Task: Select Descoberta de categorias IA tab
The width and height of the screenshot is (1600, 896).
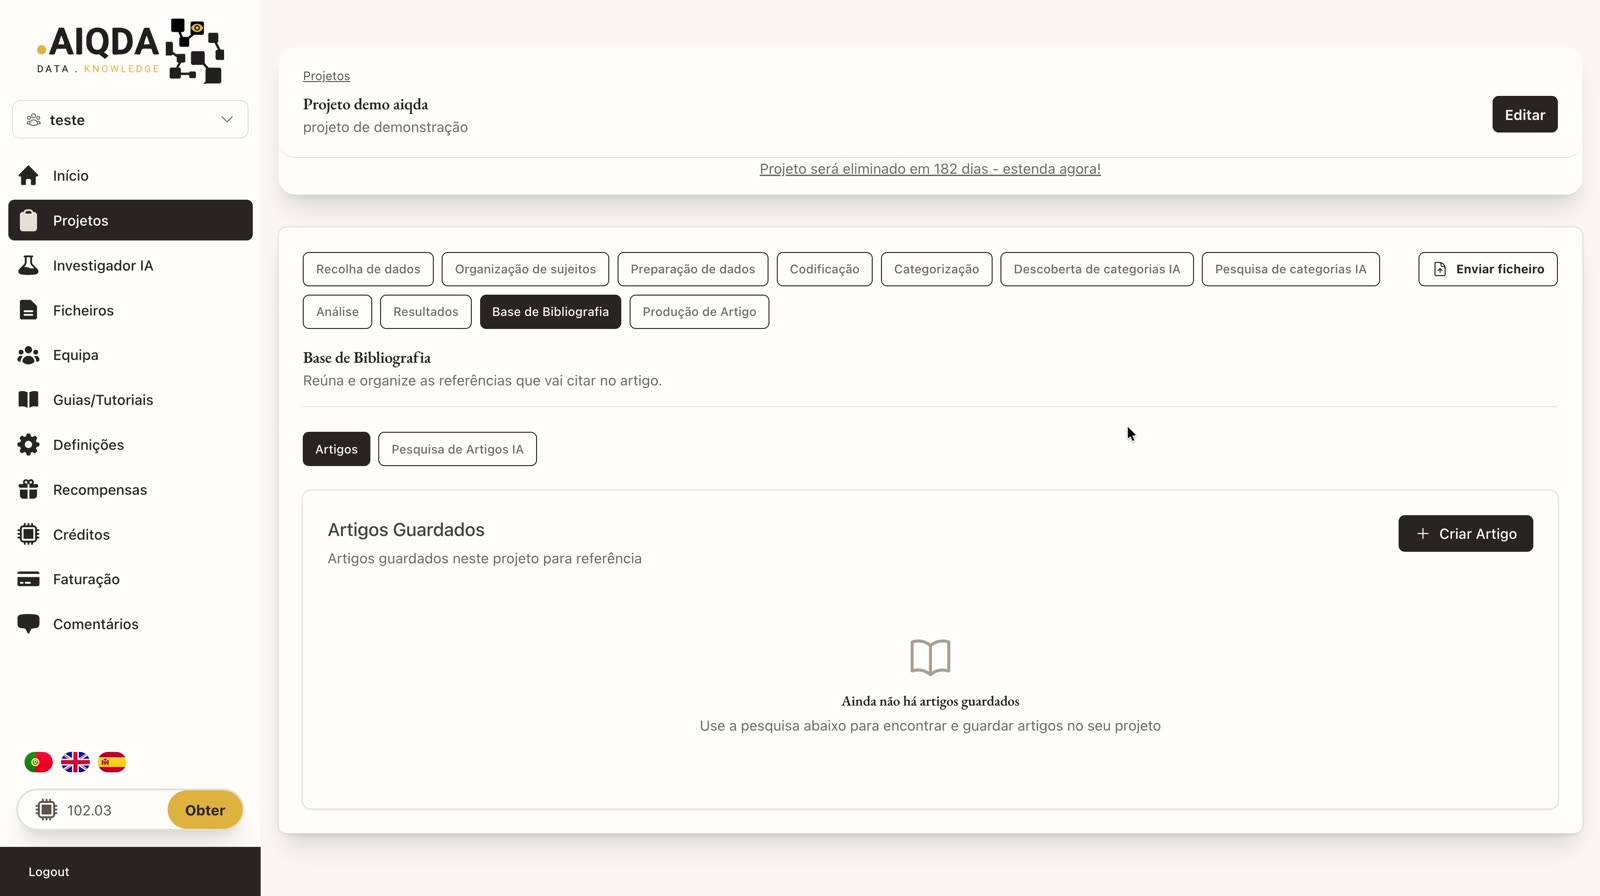Action: pos(1097,269)
